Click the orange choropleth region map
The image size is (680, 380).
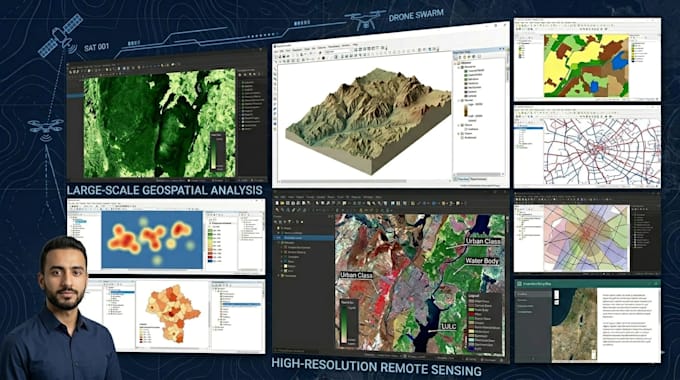[x=173, y=313]
